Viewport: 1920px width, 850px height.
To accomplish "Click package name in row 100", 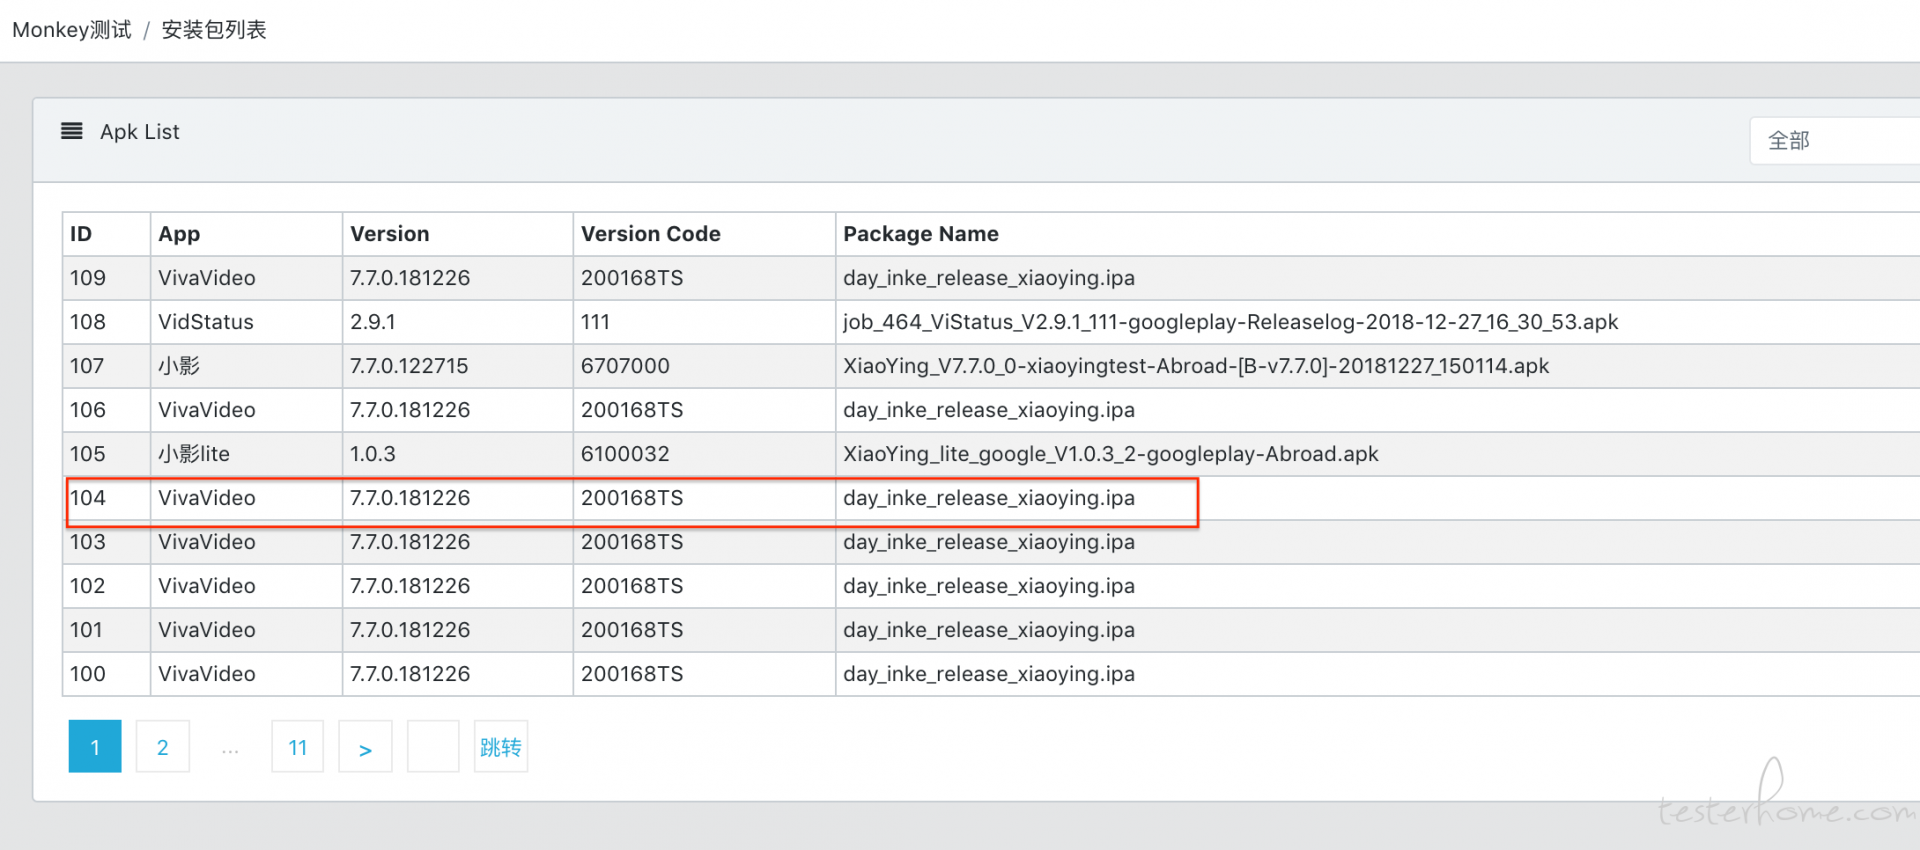I will point(989,674).
